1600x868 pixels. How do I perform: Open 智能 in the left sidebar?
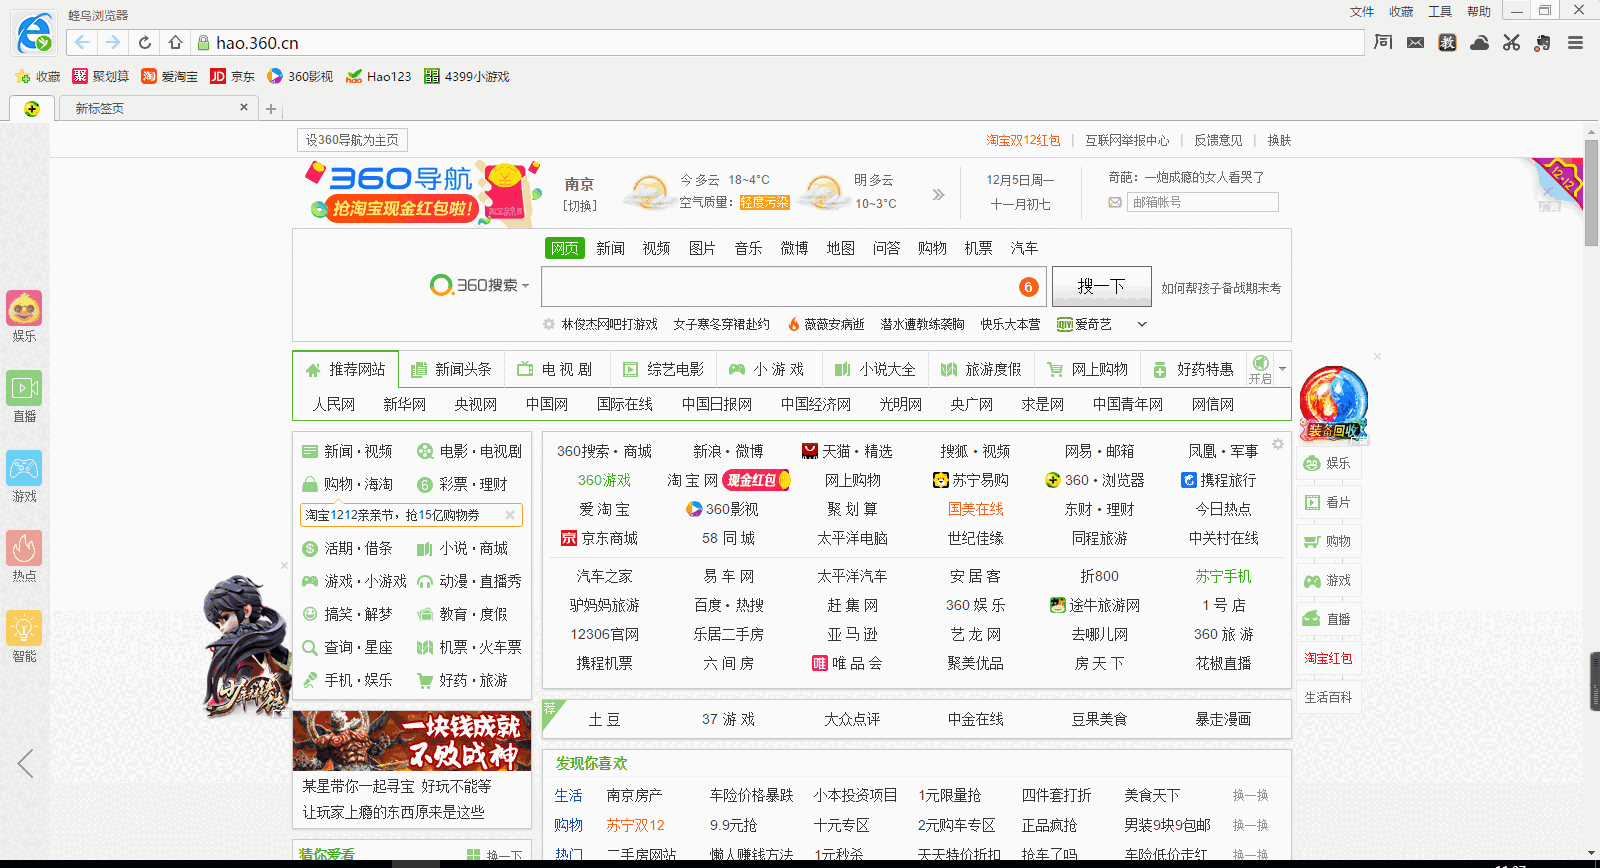(x=24, y=636)
